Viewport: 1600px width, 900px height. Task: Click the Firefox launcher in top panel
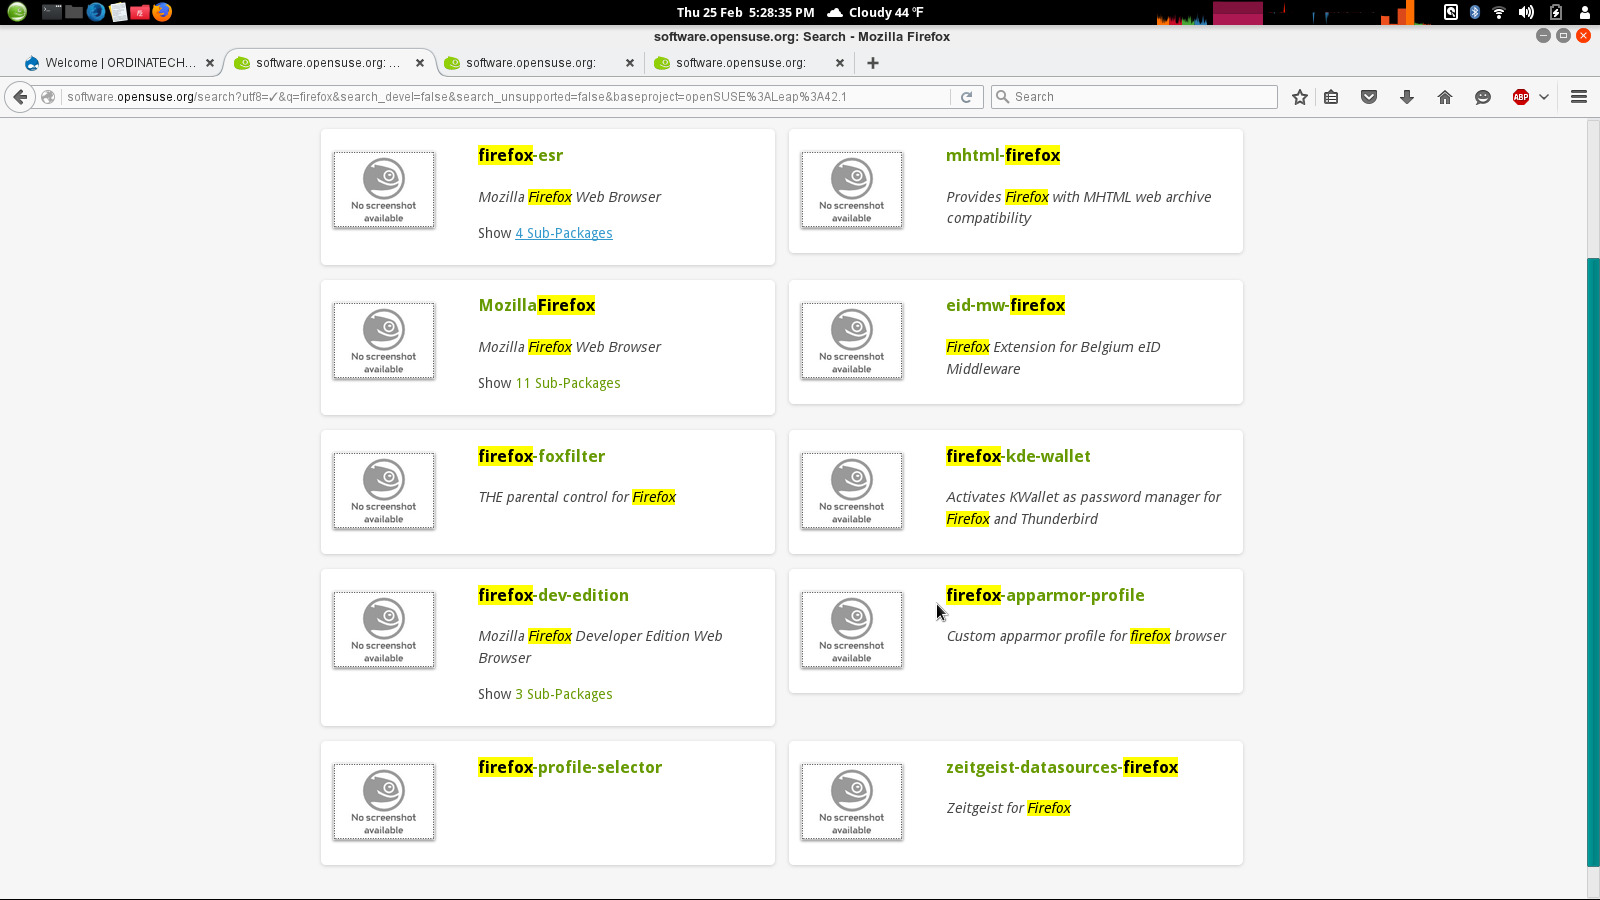[x=162, y=12]
